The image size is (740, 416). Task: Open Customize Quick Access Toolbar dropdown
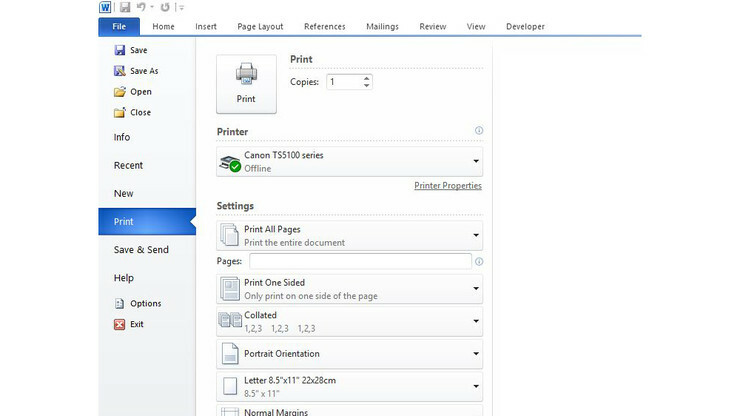[x=182, y=8]
